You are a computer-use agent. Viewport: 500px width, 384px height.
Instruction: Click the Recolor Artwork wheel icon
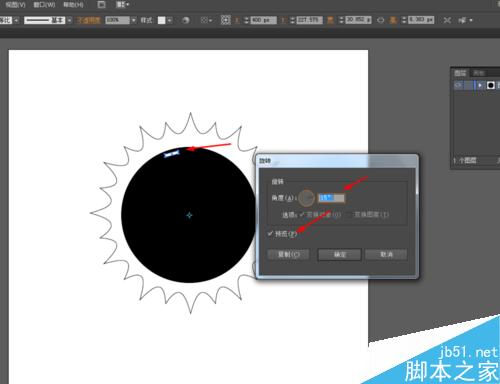[x=186, y=20]
